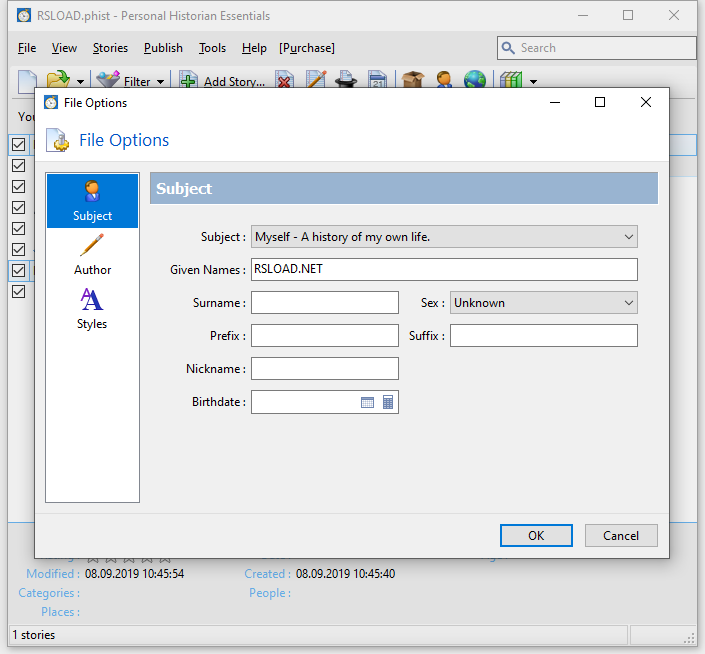Image resolution: width=705 pixels, height=654 pixels.
Task: Select the Subject section in File Options
Action: pyautogui.click(x=92, y=200)
